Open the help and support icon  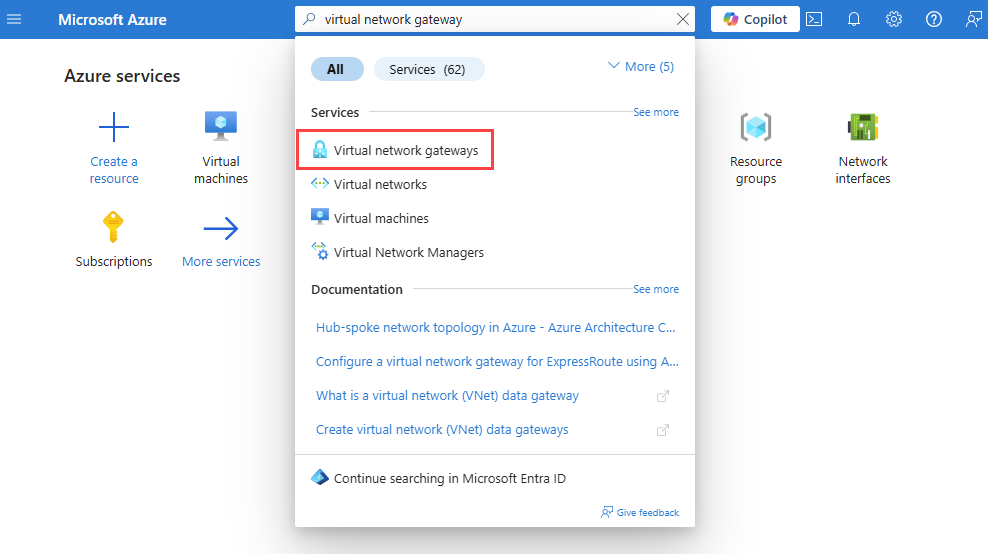coord(934,20)
